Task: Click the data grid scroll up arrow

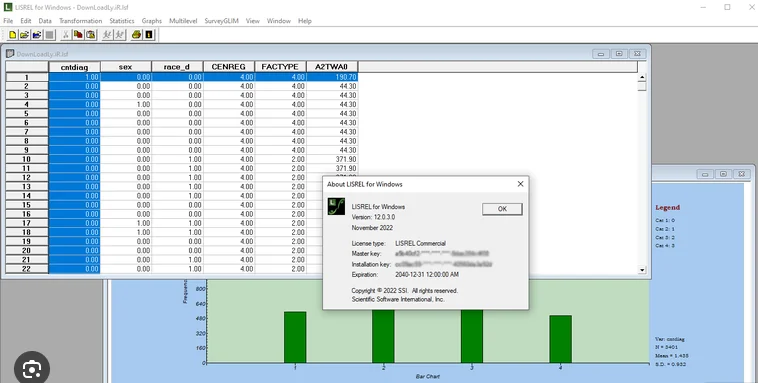Action: tap(642, 77)
